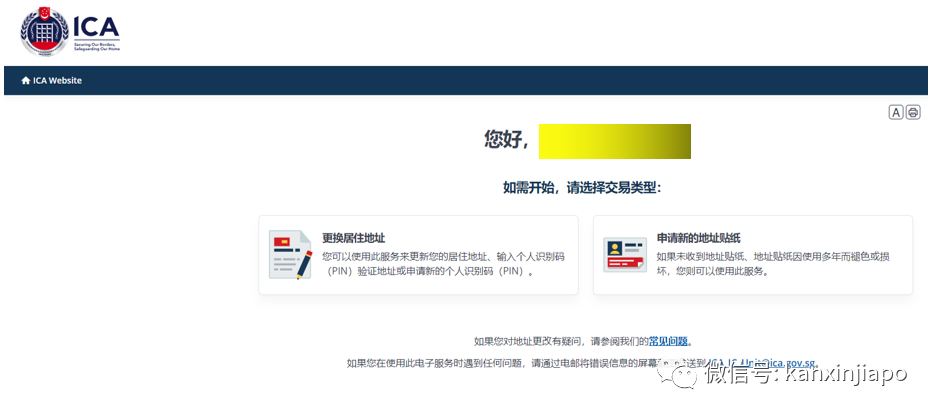Viewport: 938px width, 416px height.
Task: Click the 如需开始，请选择交易类型 heading
Action: (582, 188)
